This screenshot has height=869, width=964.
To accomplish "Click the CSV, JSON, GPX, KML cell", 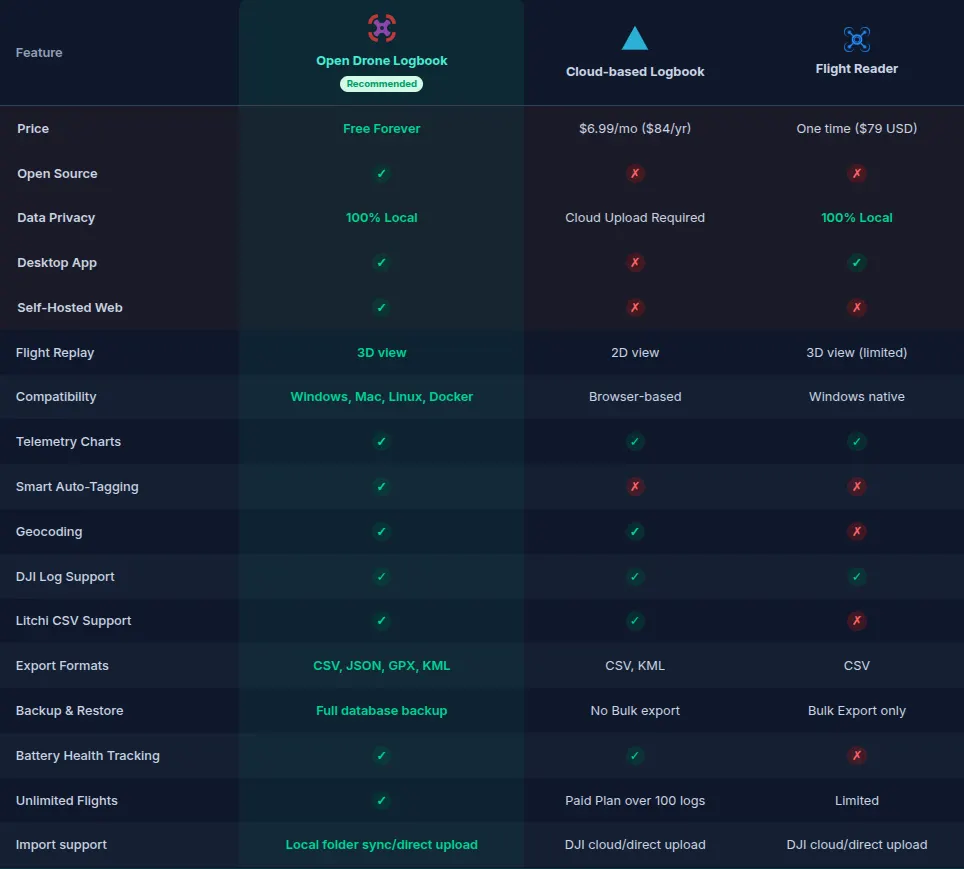I will (381, 665).
